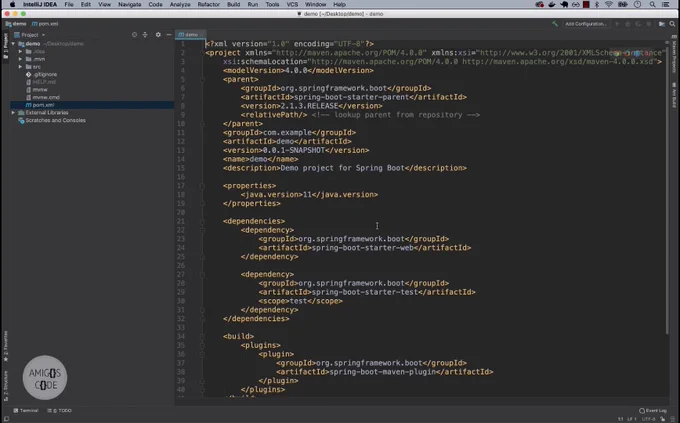Screen dimensions: 680x423
Task: Click the LF line separator in status bar
Action: coord(632,419)
